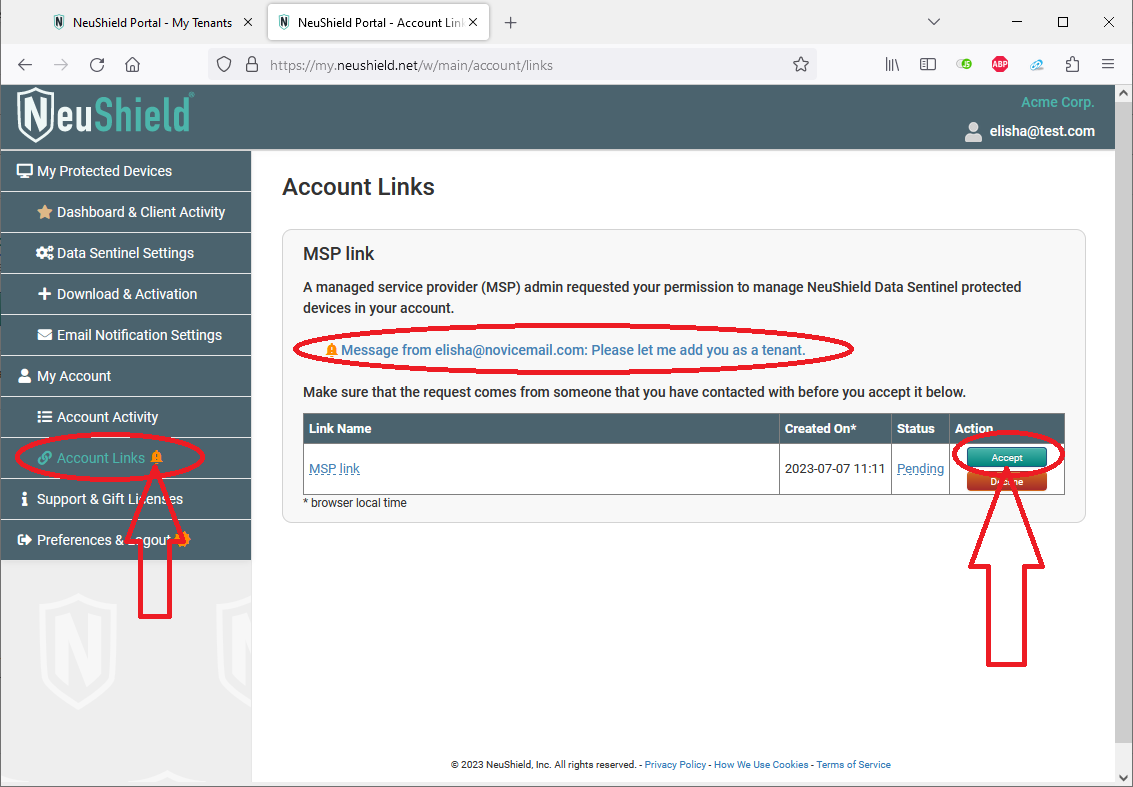1133x787 pixels.
Task: Open Support & Gift Licenses
Action: click(126, 499)
